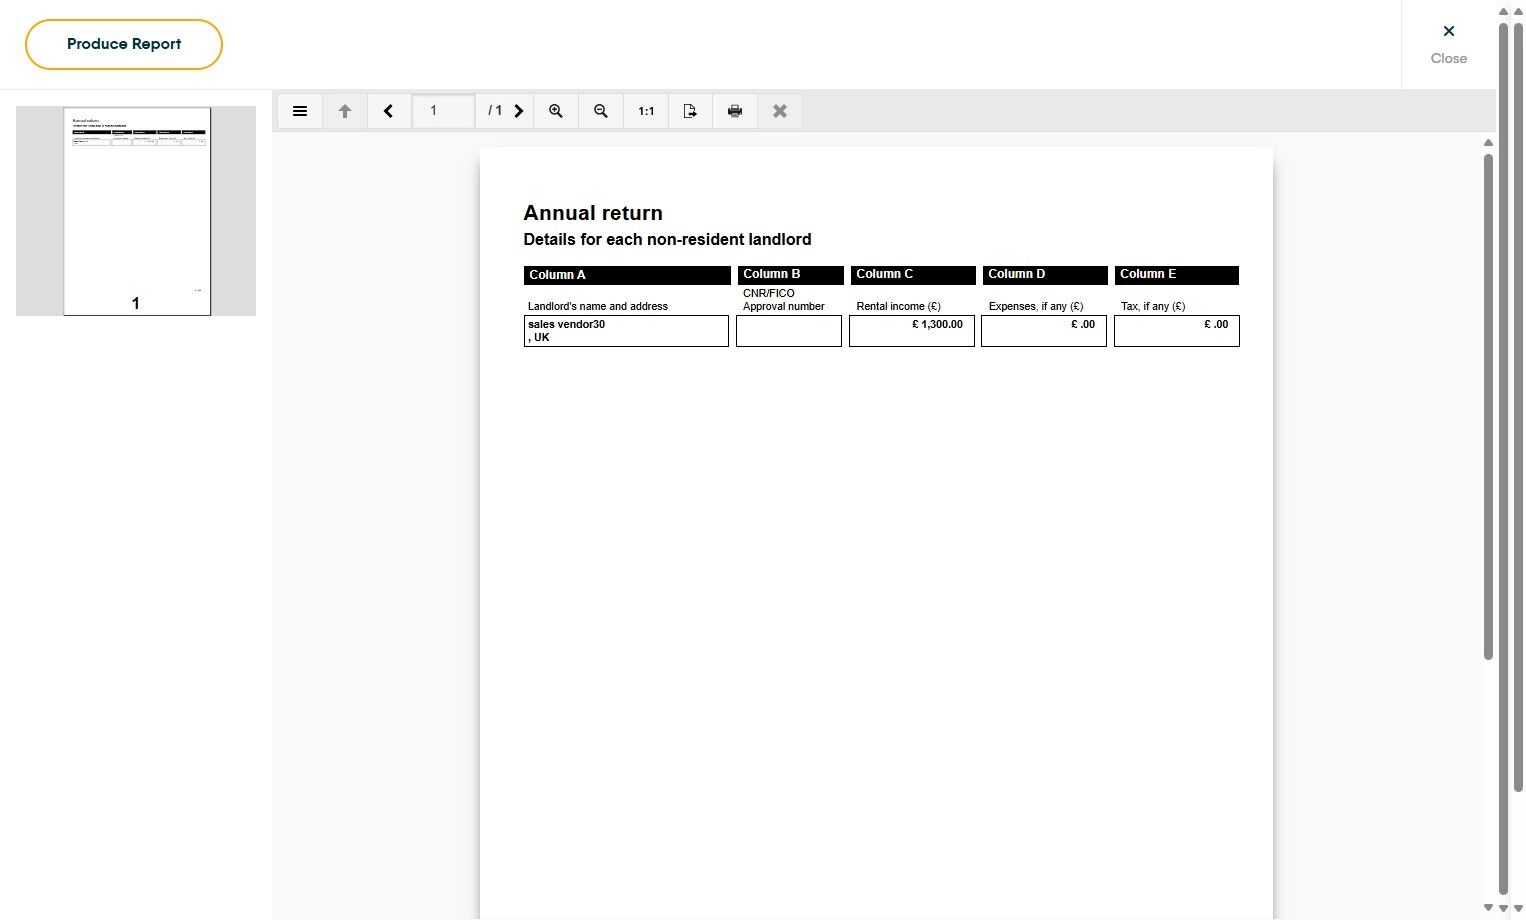1526x920 pixels.
Task: Toggle the sidebar menu hamburger icon
Action: [x=300, y=111]
